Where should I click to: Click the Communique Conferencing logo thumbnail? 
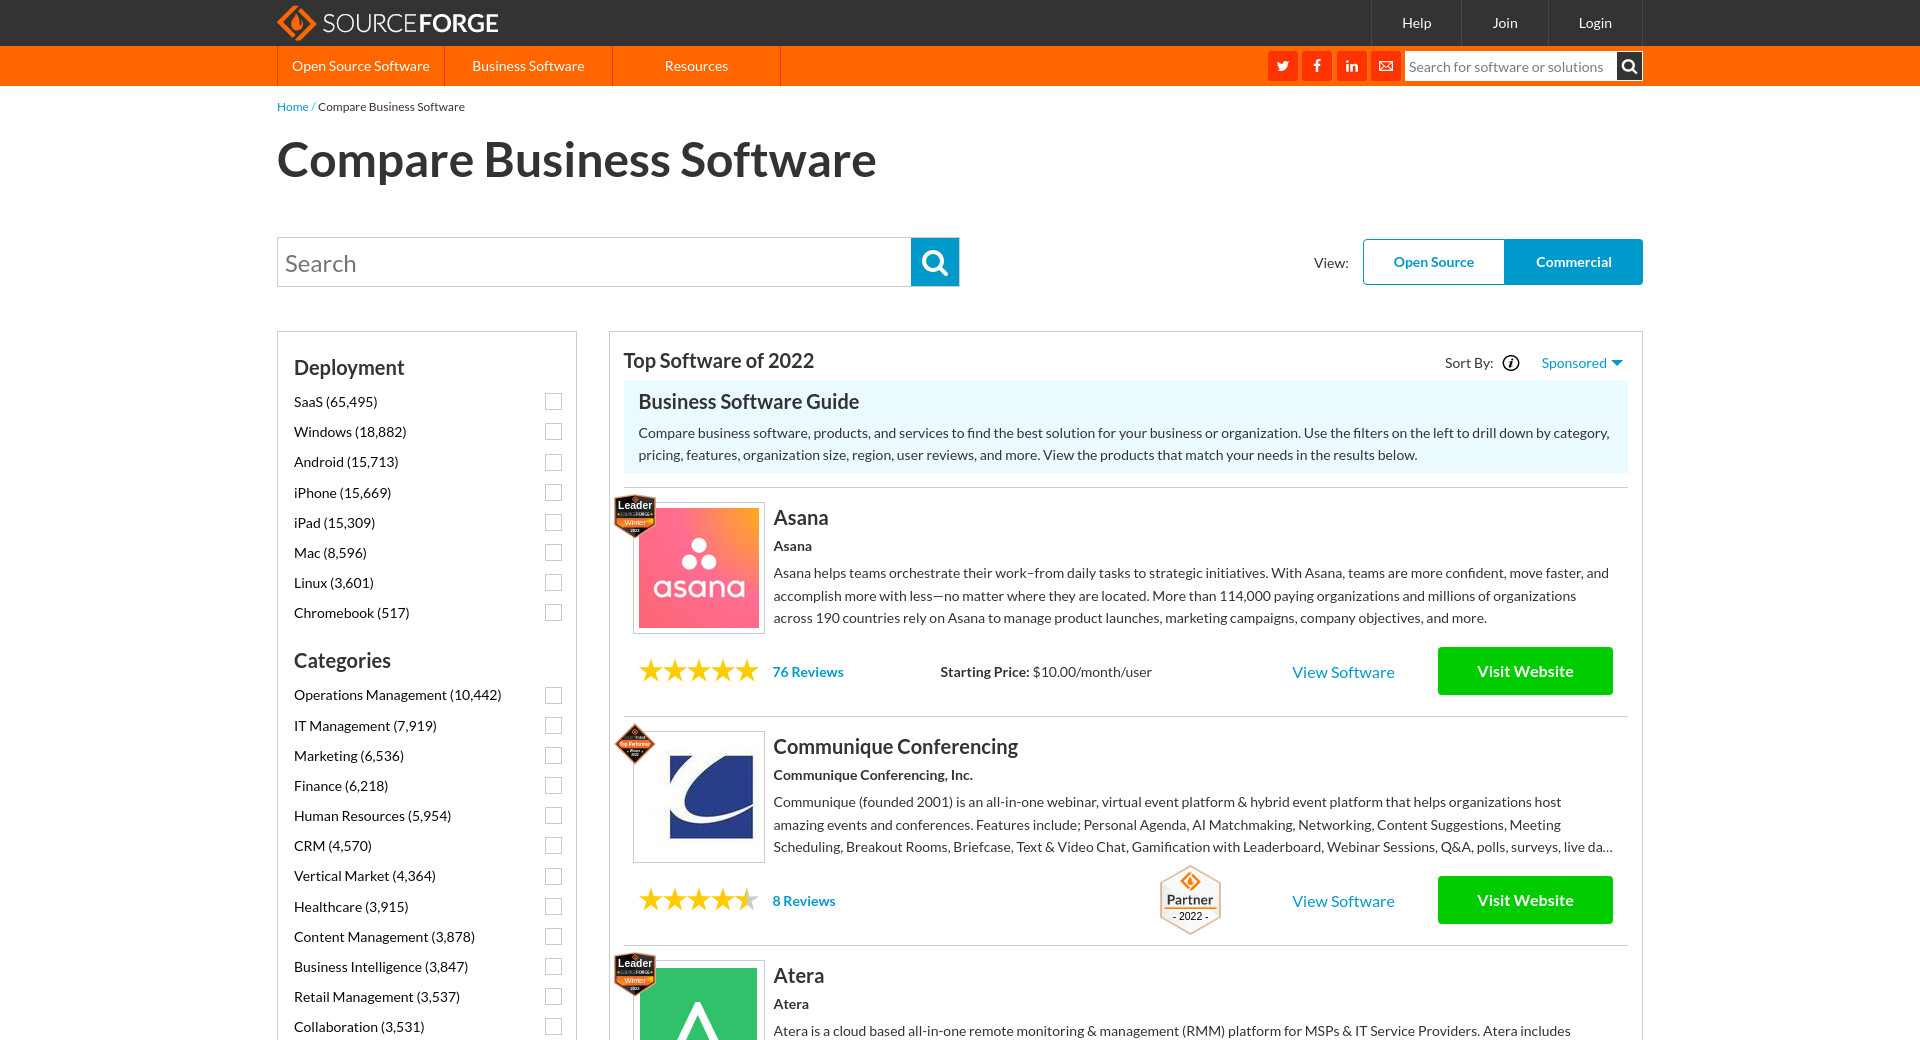pyautogui.click(x=699, y=797)
